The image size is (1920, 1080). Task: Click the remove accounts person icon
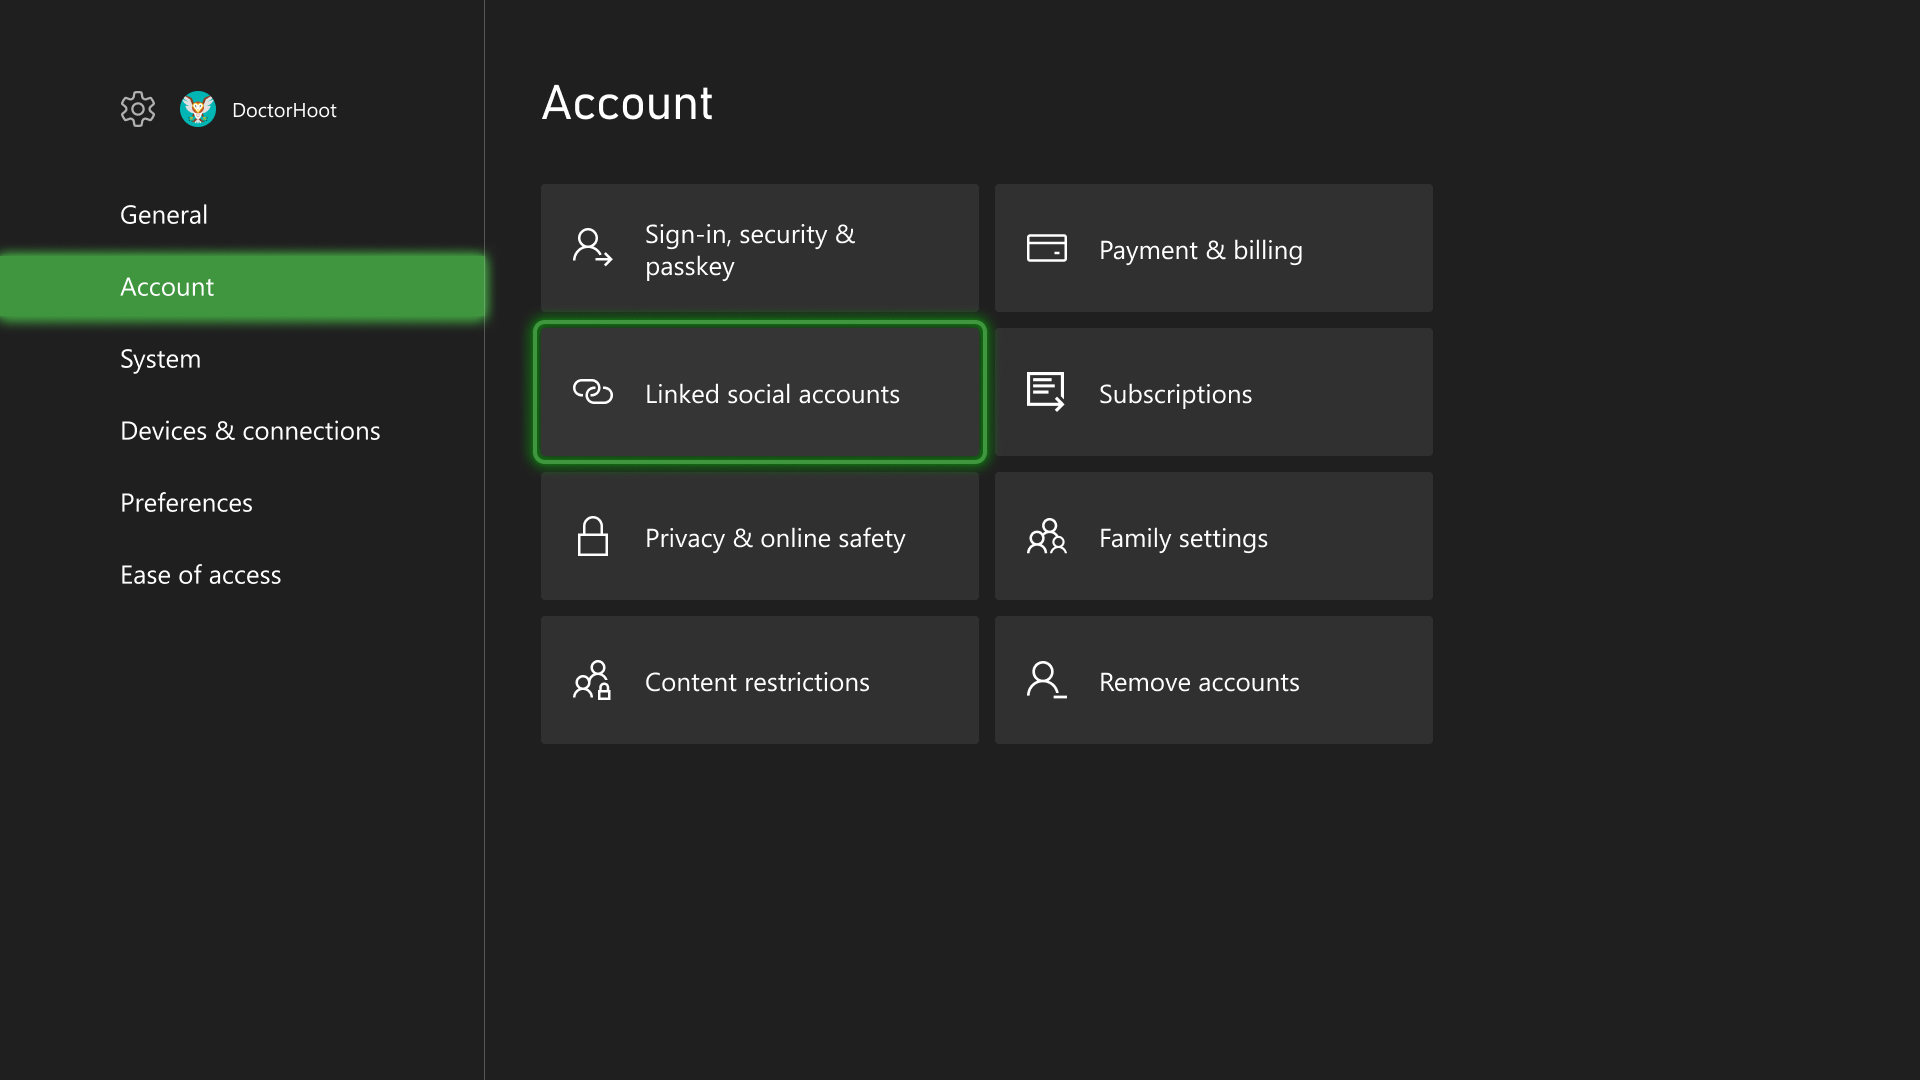1046,680
